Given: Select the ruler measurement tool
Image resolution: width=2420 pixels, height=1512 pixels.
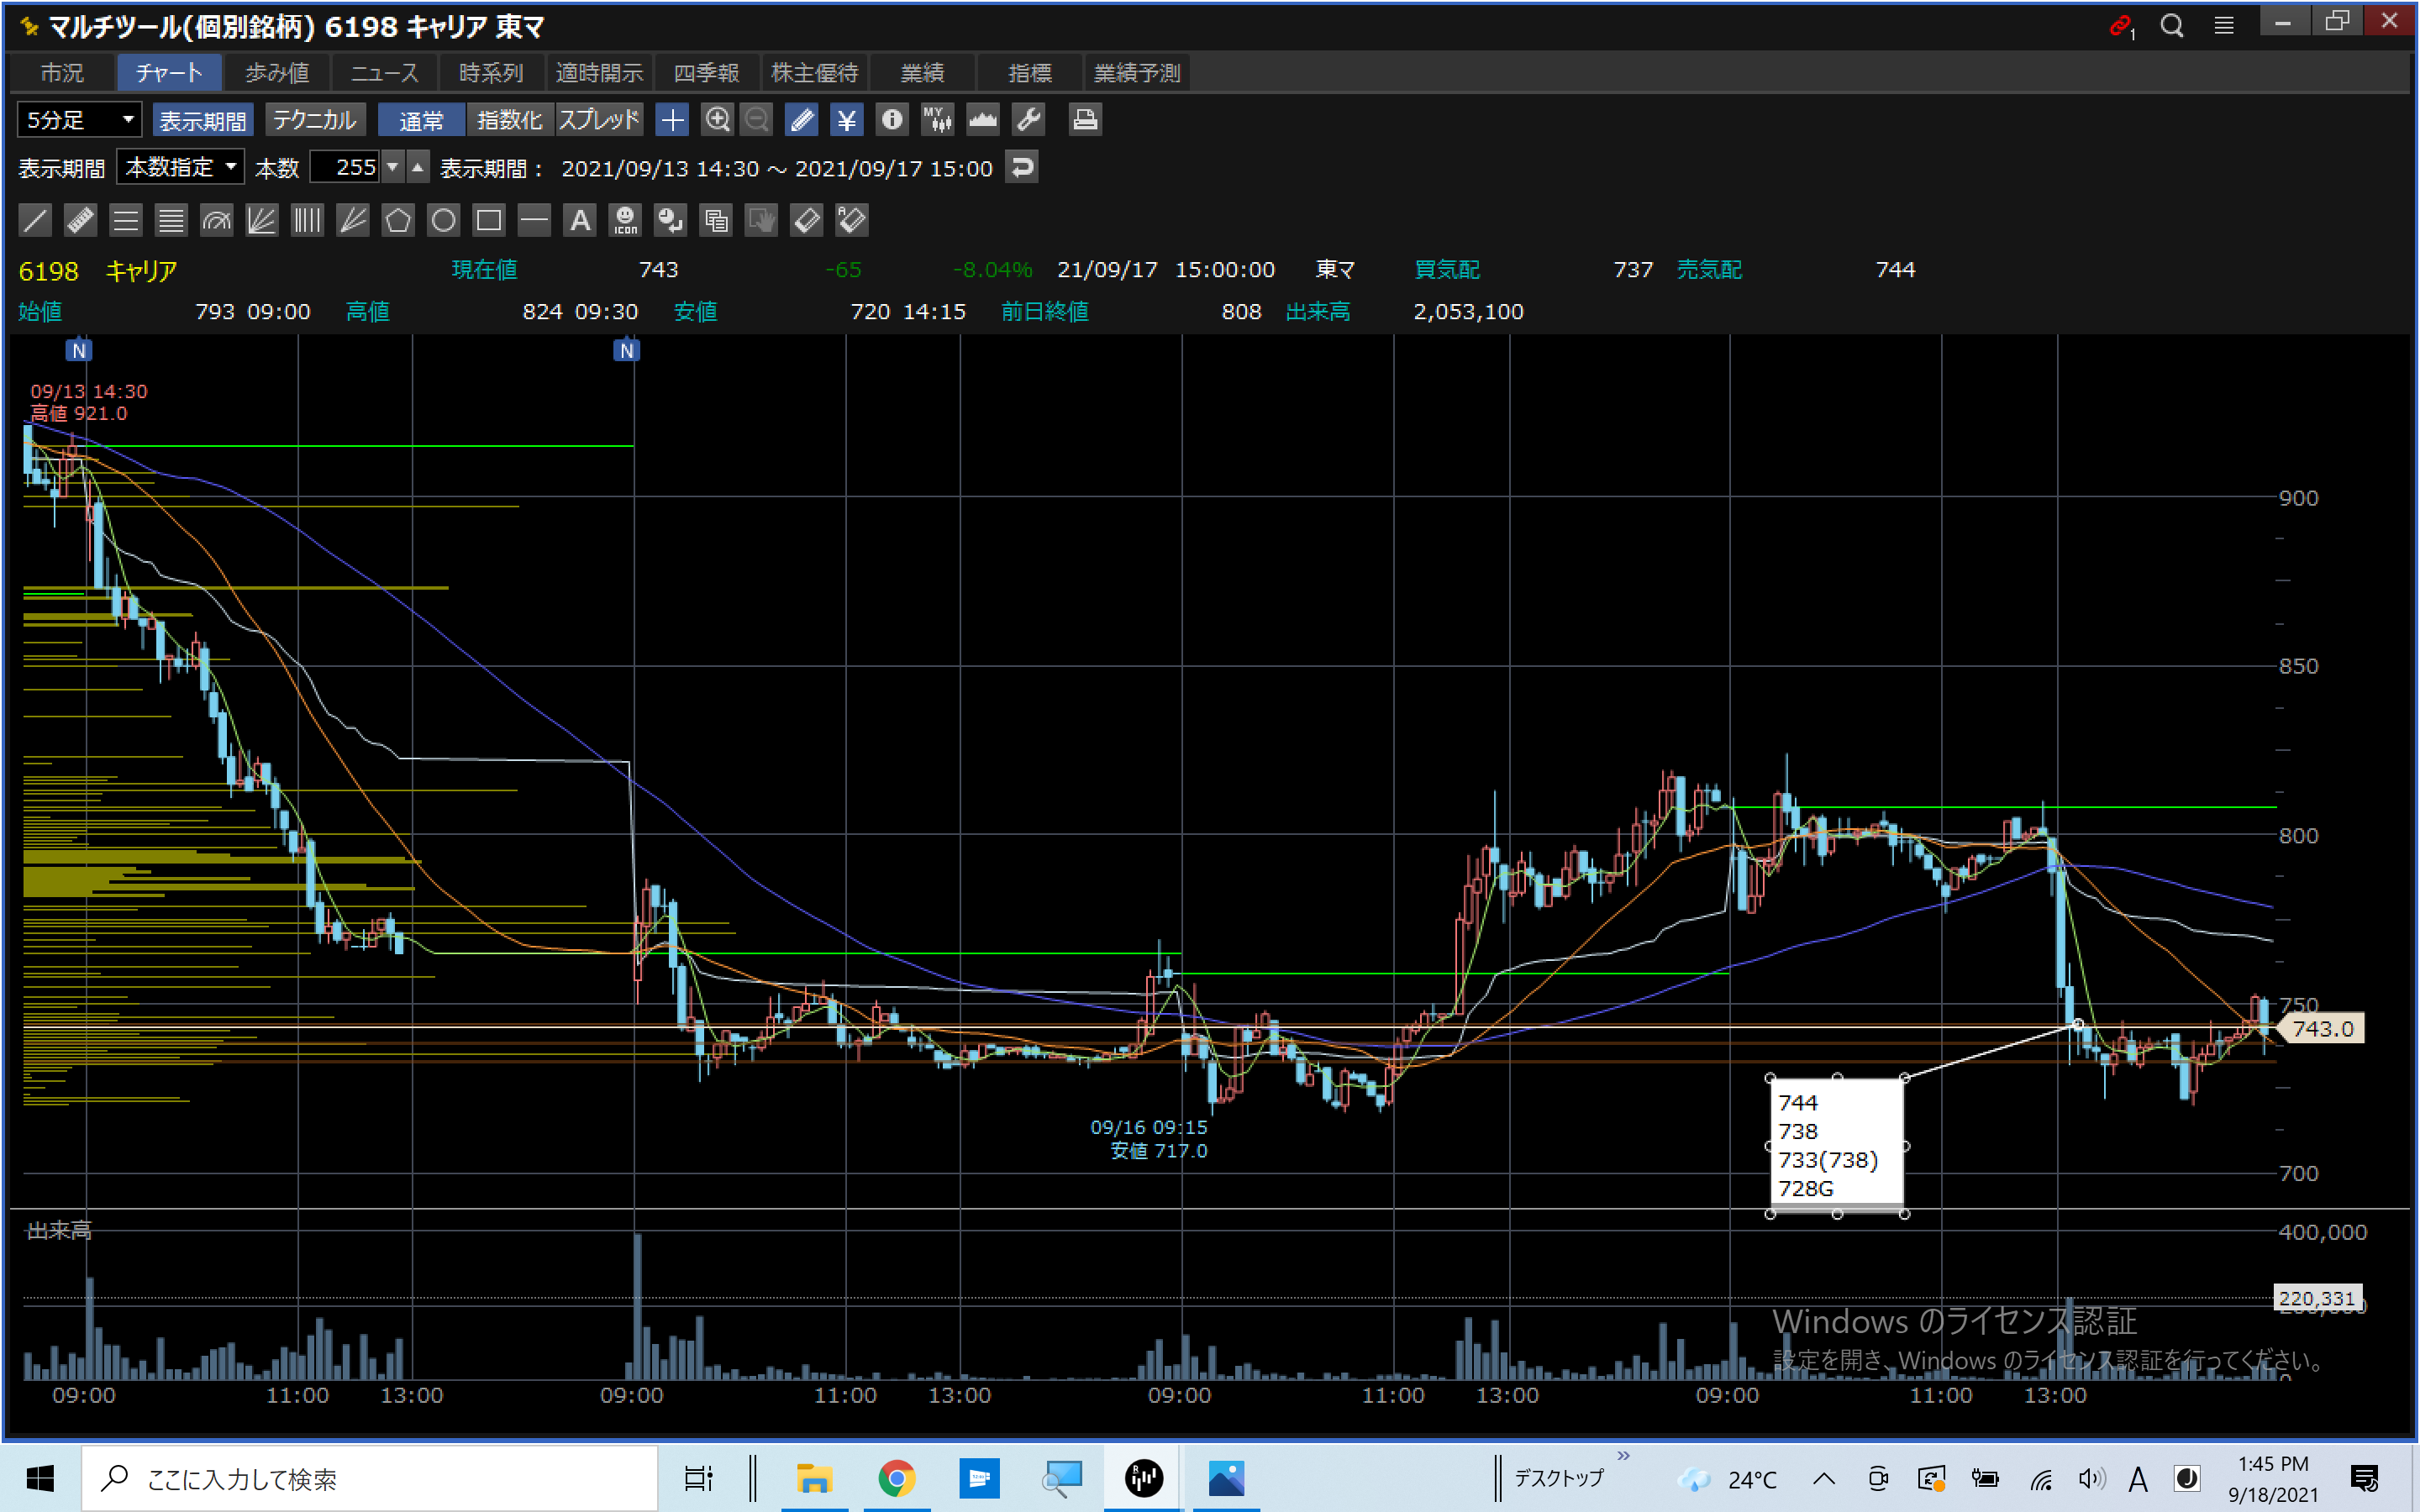Looking at the screenshot, I should point(80,220).
